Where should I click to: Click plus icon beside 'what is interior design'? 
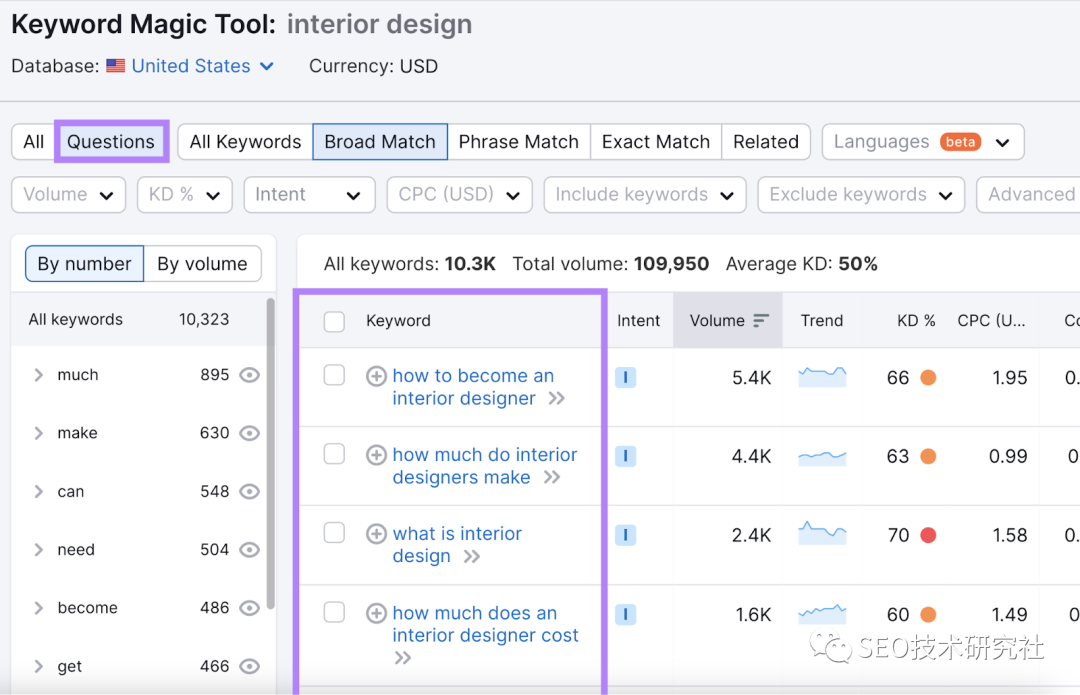tap(376, 534)
